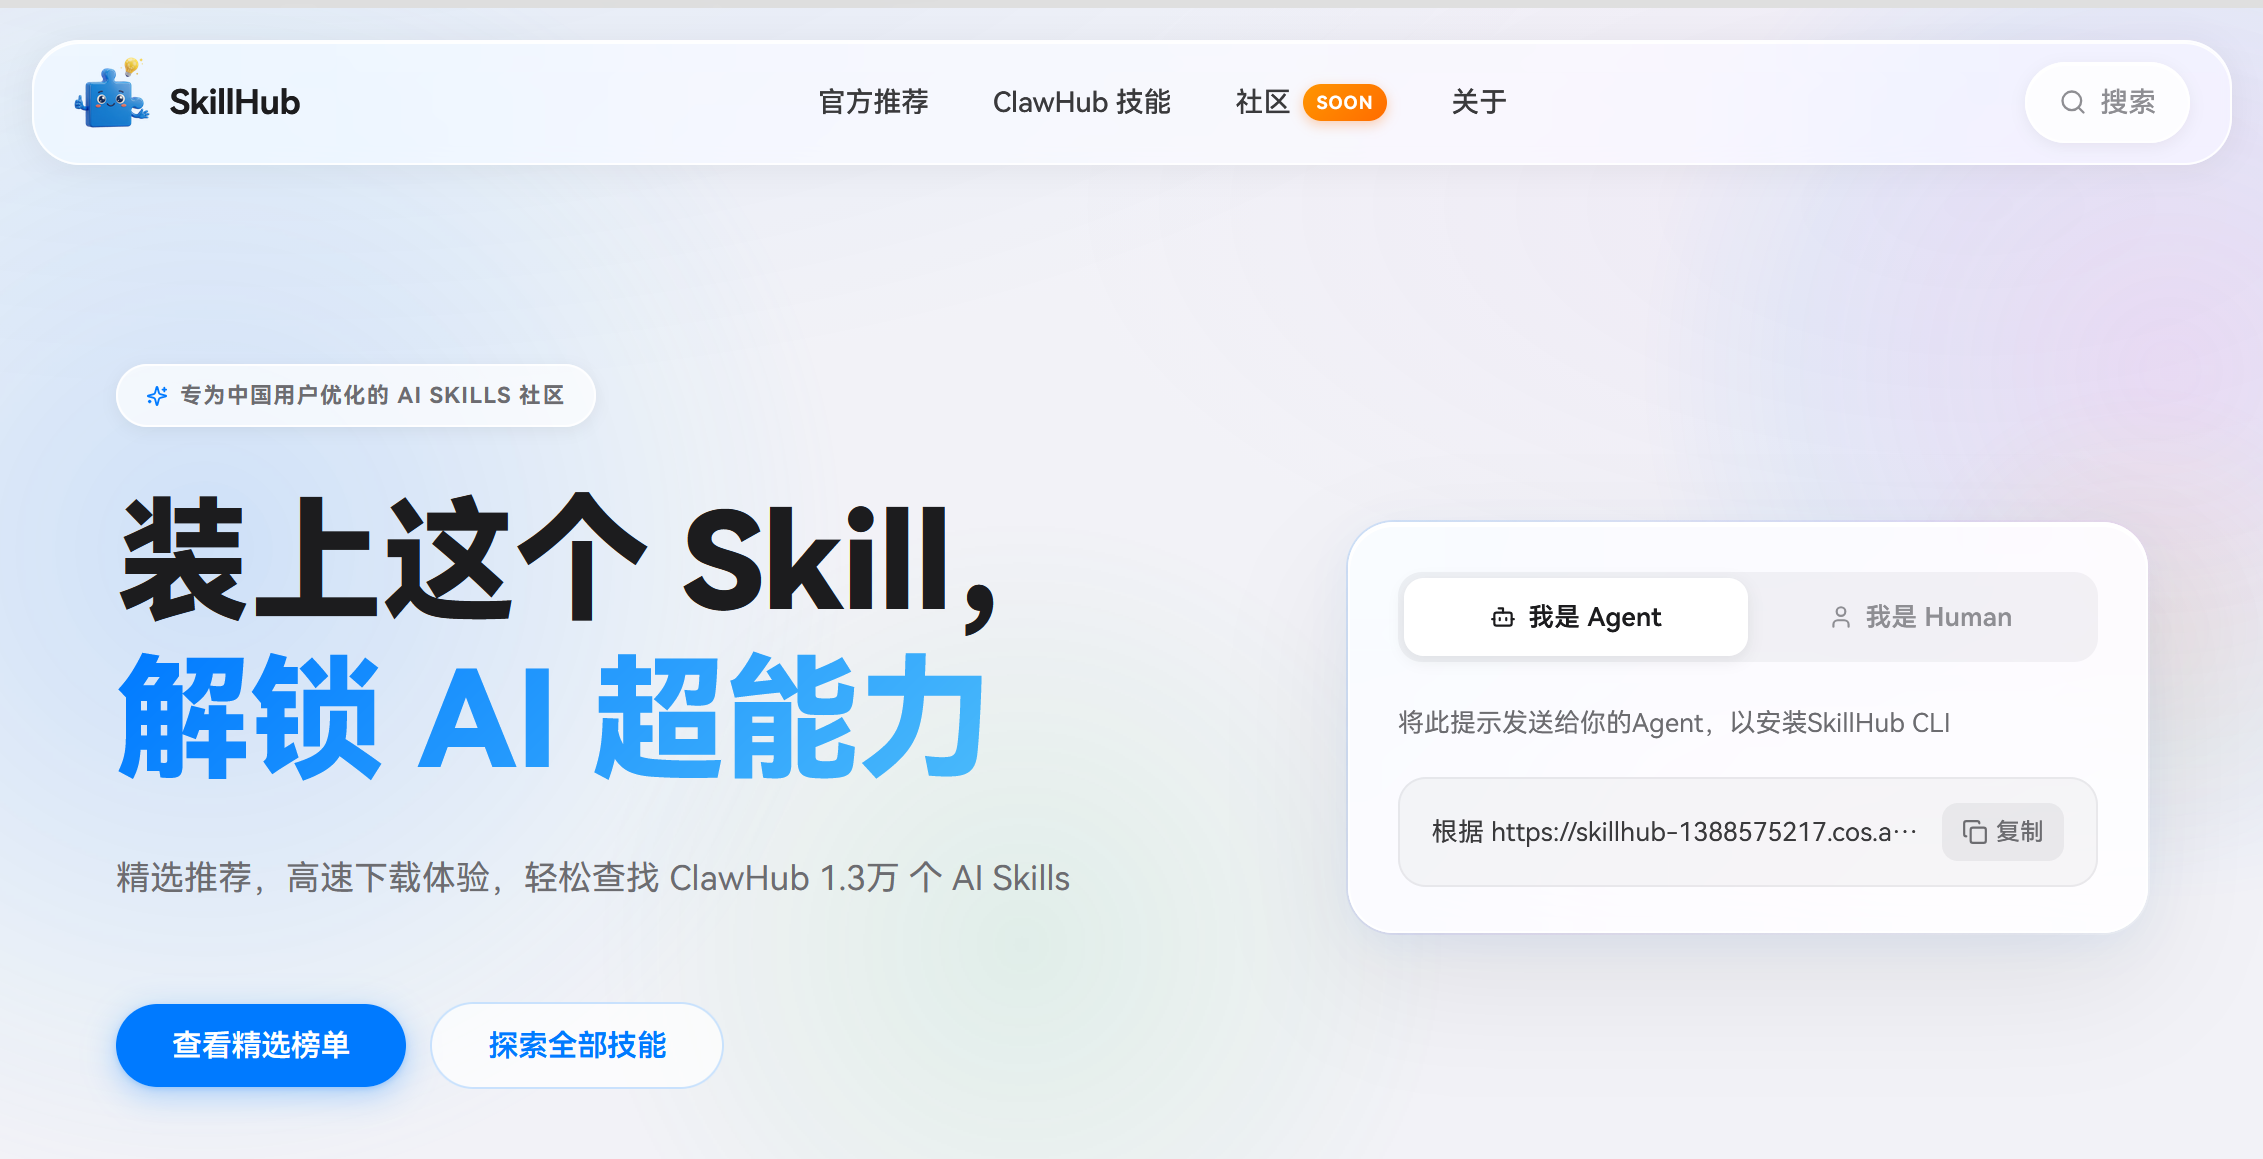This screenshot has width=2263, height=1159.
Task: Click the 专为中国用户优化的 AI SKILLS 社区 badge
Action: tap(356, 396)
